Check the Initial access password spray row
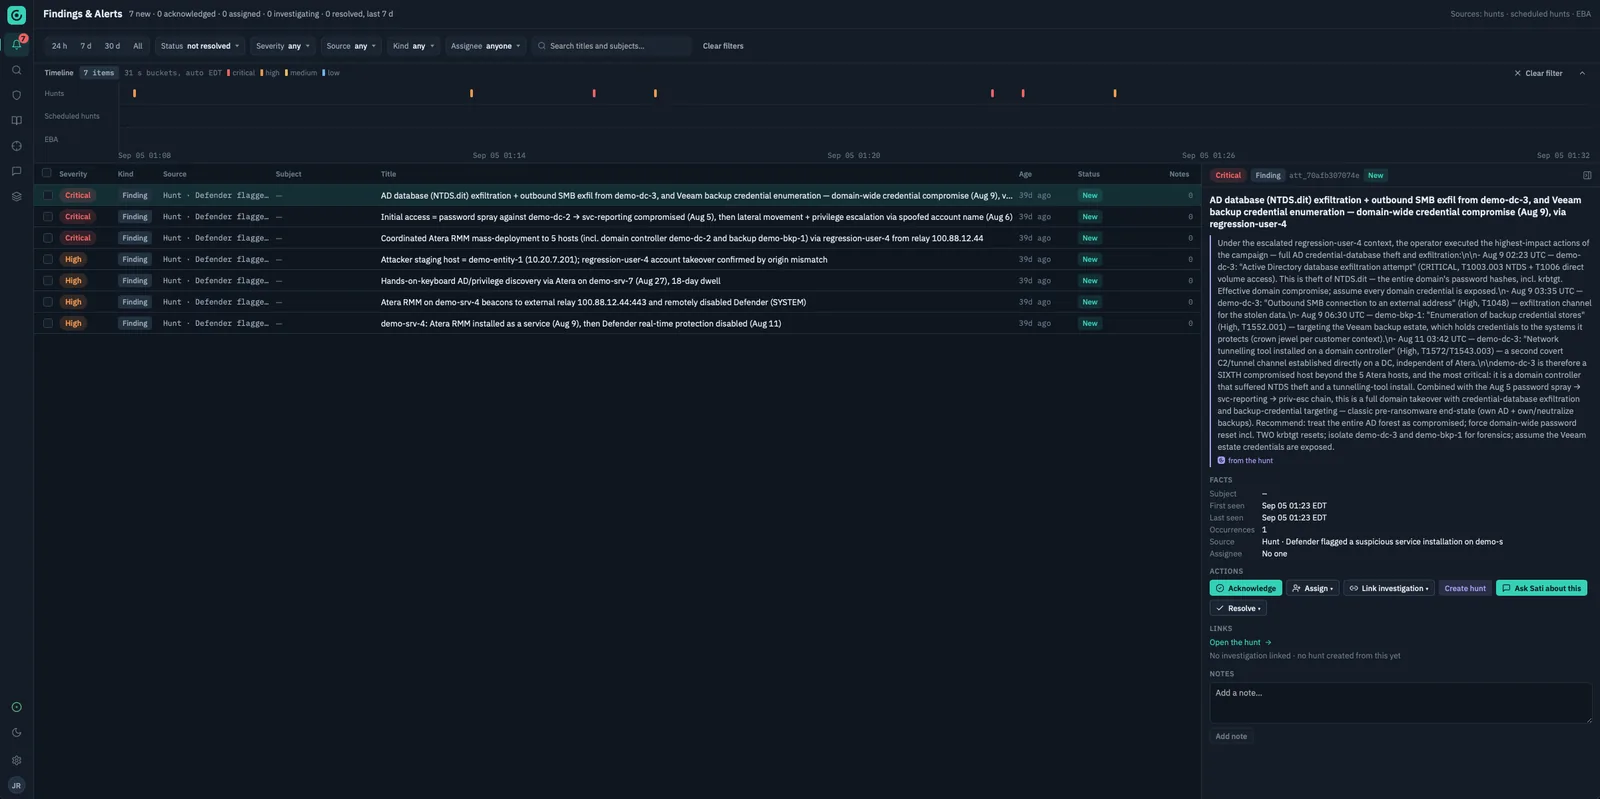The image size is (1600, 799). coord(47,217)
